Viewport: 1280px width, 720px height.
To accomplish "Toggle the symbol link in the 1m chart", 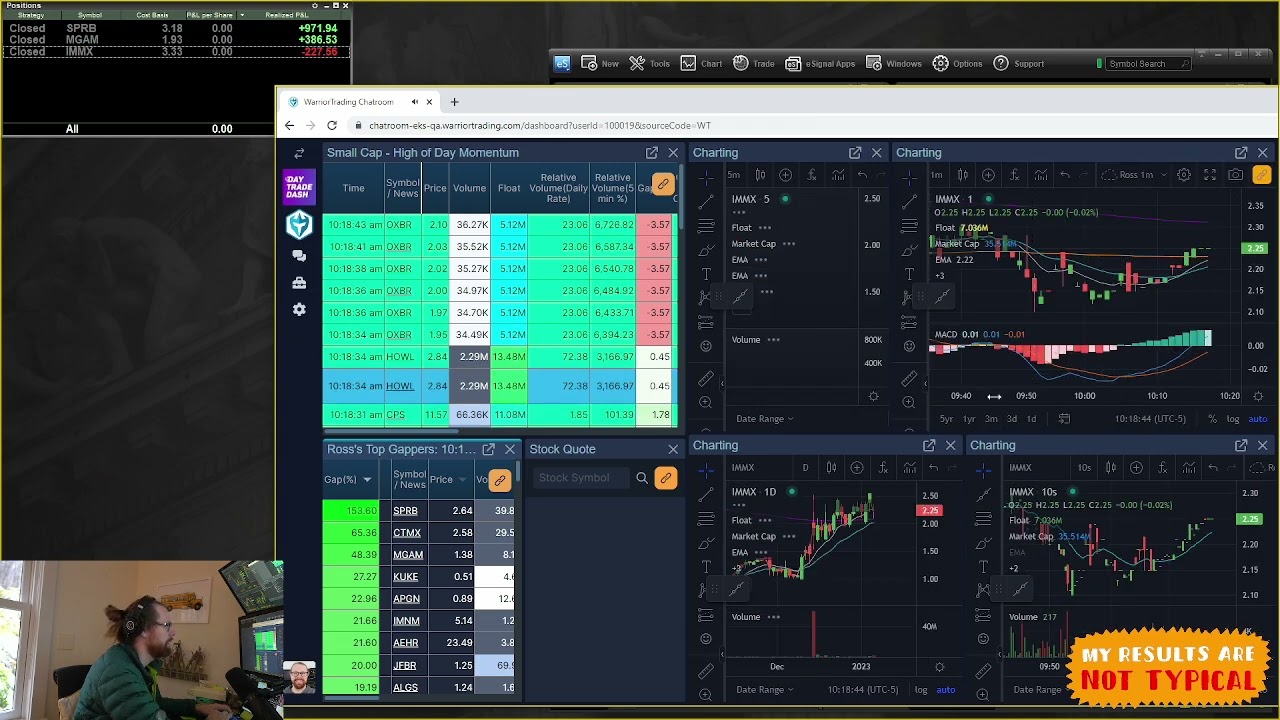I will point(1261,175).
